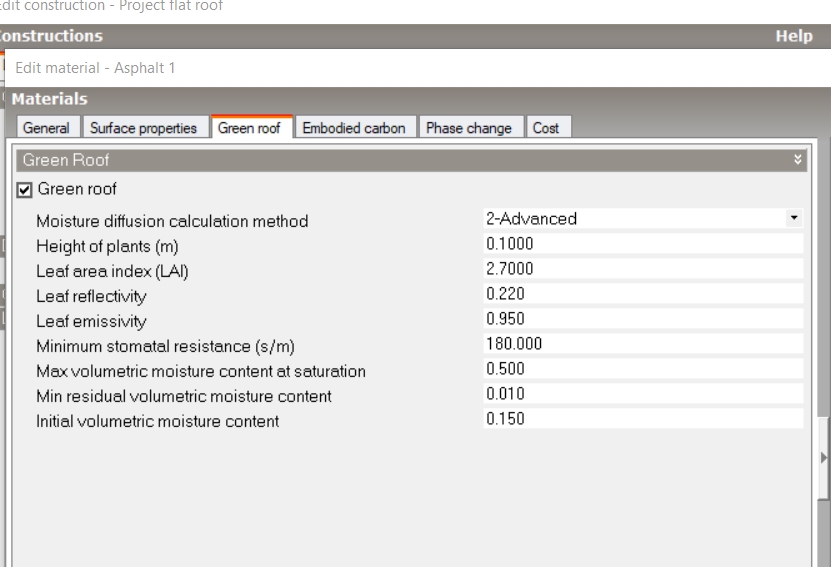Image resolution: width=831 pixels, height=567 pixels.
Task: Edit the Height of plants field
Action: pyautogui.click(x=643, y=244)
